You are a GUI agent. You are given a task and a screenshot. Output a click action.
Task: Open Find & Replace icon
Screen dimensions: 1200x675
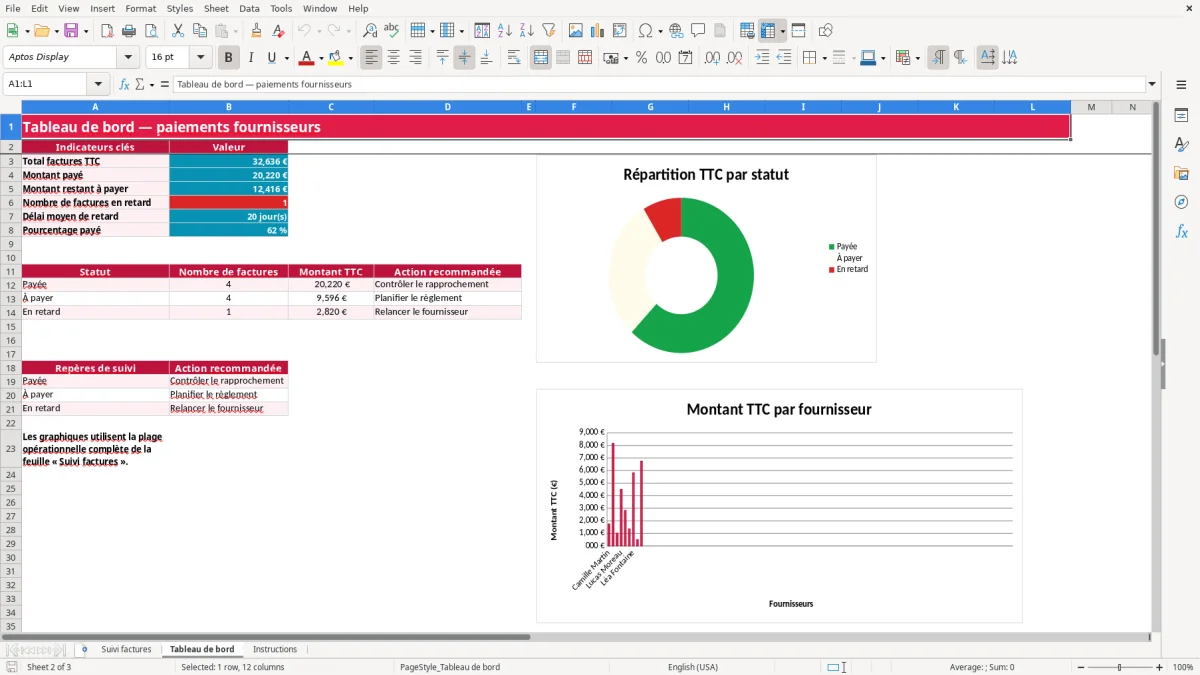(x=370, y=31)
